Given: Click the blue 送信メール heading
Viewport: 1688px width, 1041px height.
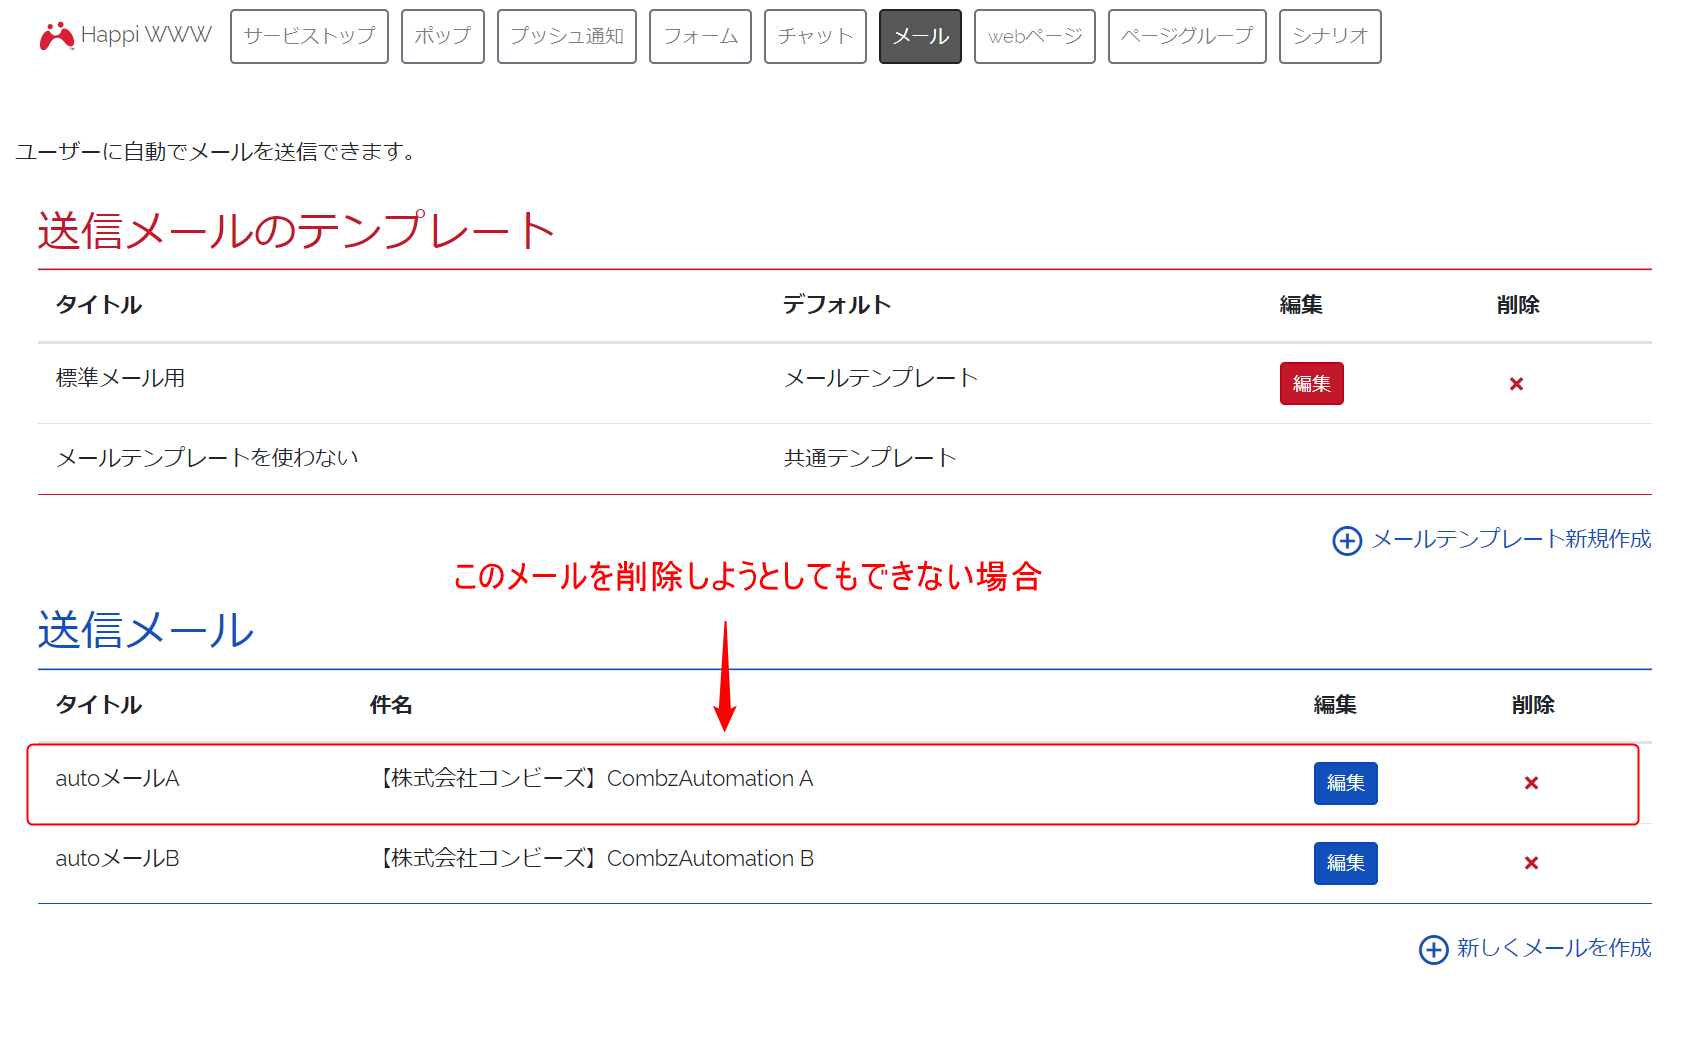Looking at the screenshot, I should (x=146, y=631).
